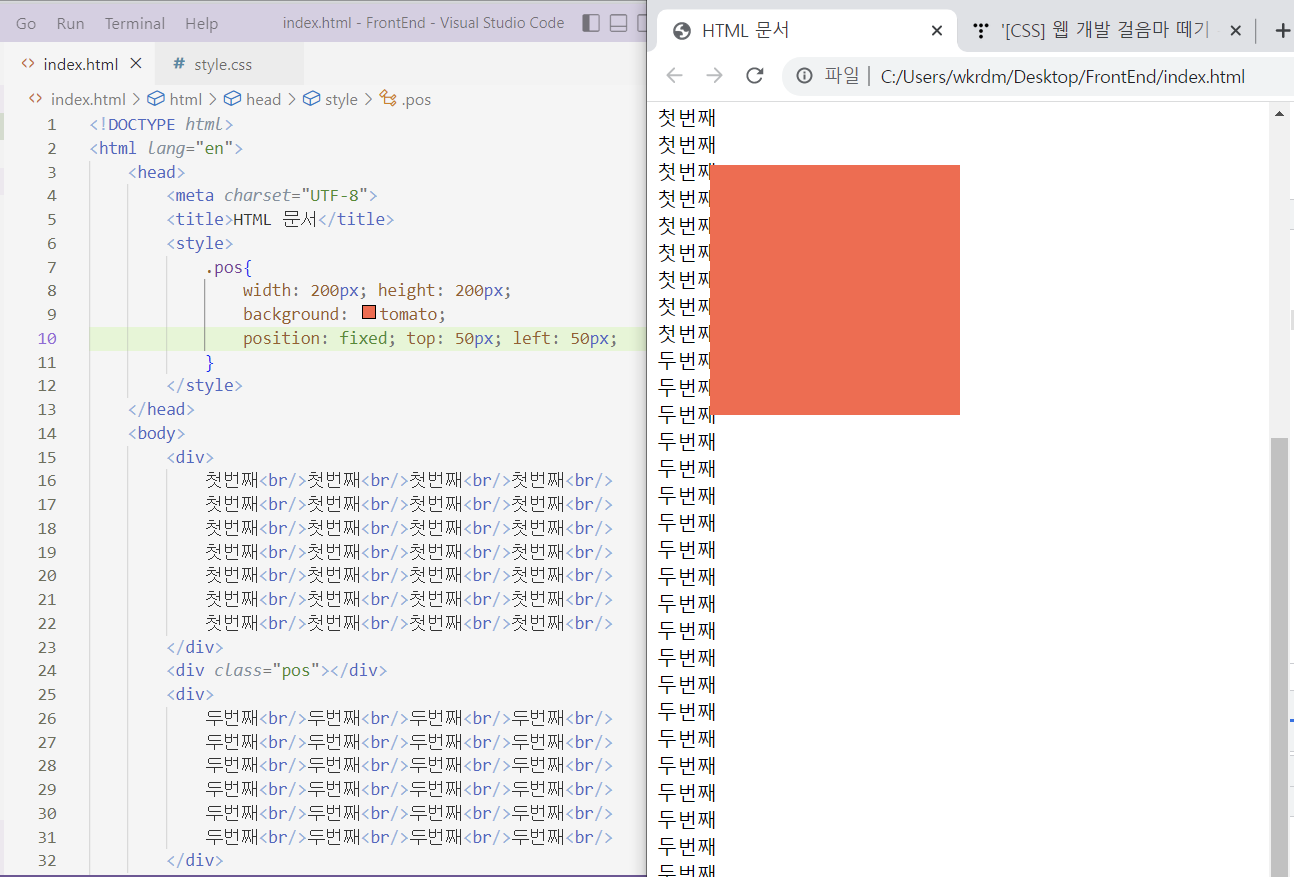Viewport: 1294px width, 877px height.
Task: Click the style.css file icon on tab
Action: point(179,64)
